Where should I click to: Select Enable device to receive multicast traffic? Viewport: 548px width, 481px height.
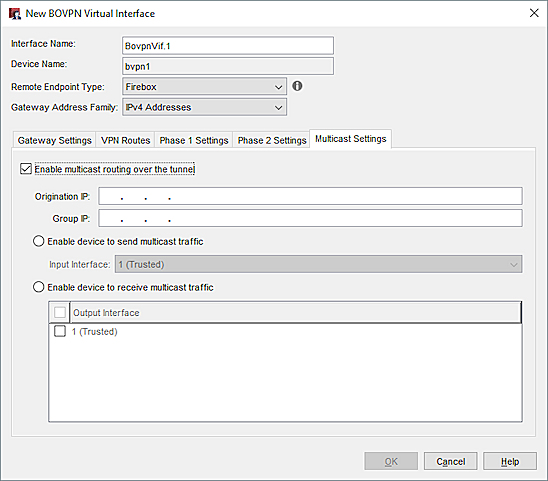pos(38,287)
